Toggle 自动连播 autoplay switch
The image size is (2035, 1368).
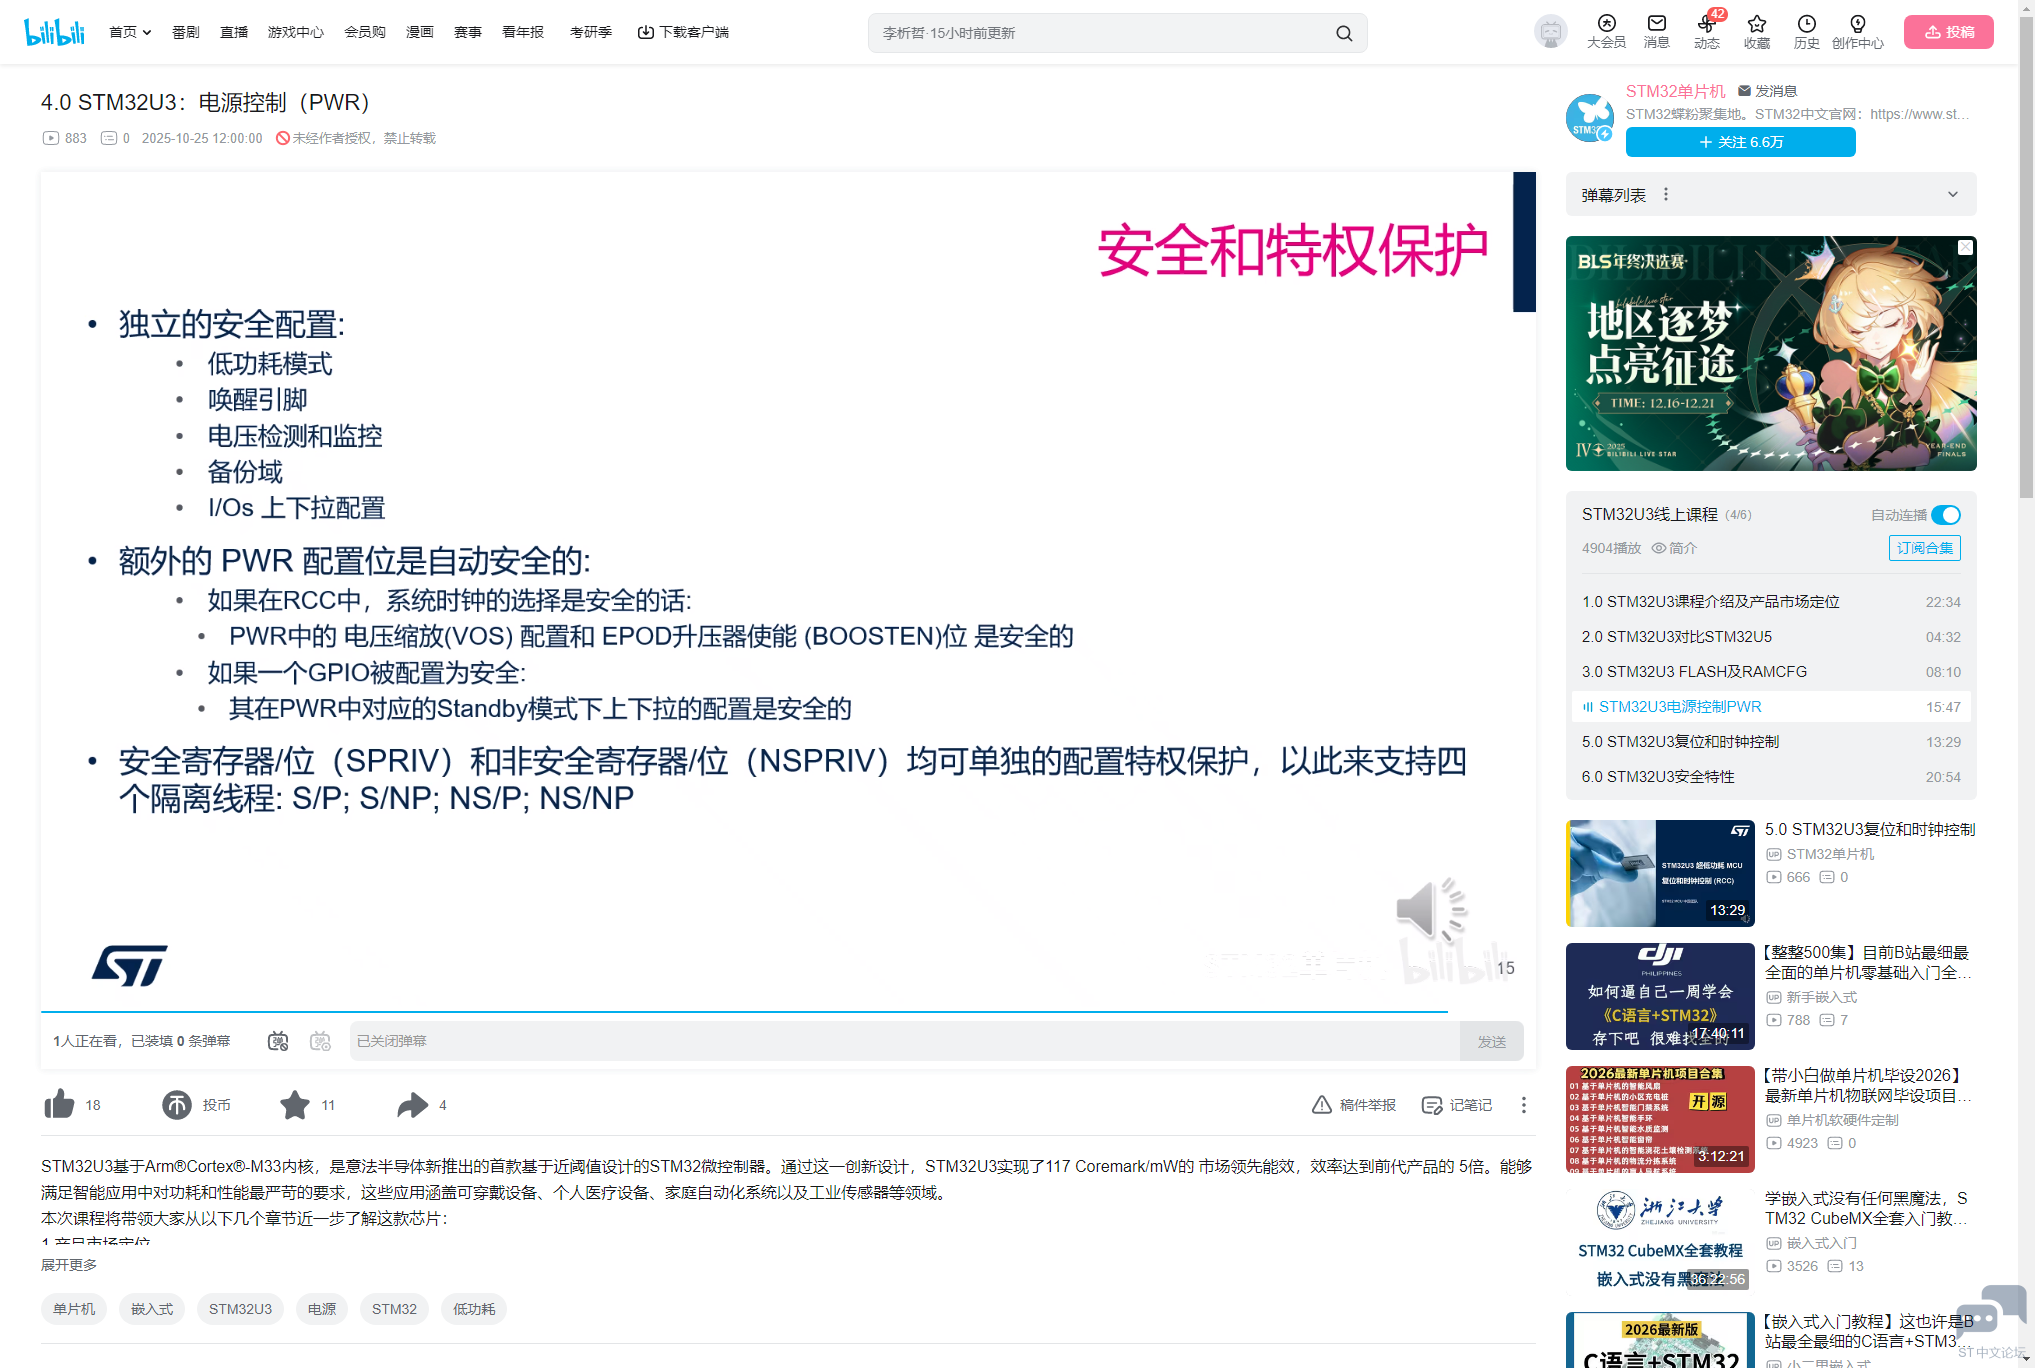[x=1945, y=515]
